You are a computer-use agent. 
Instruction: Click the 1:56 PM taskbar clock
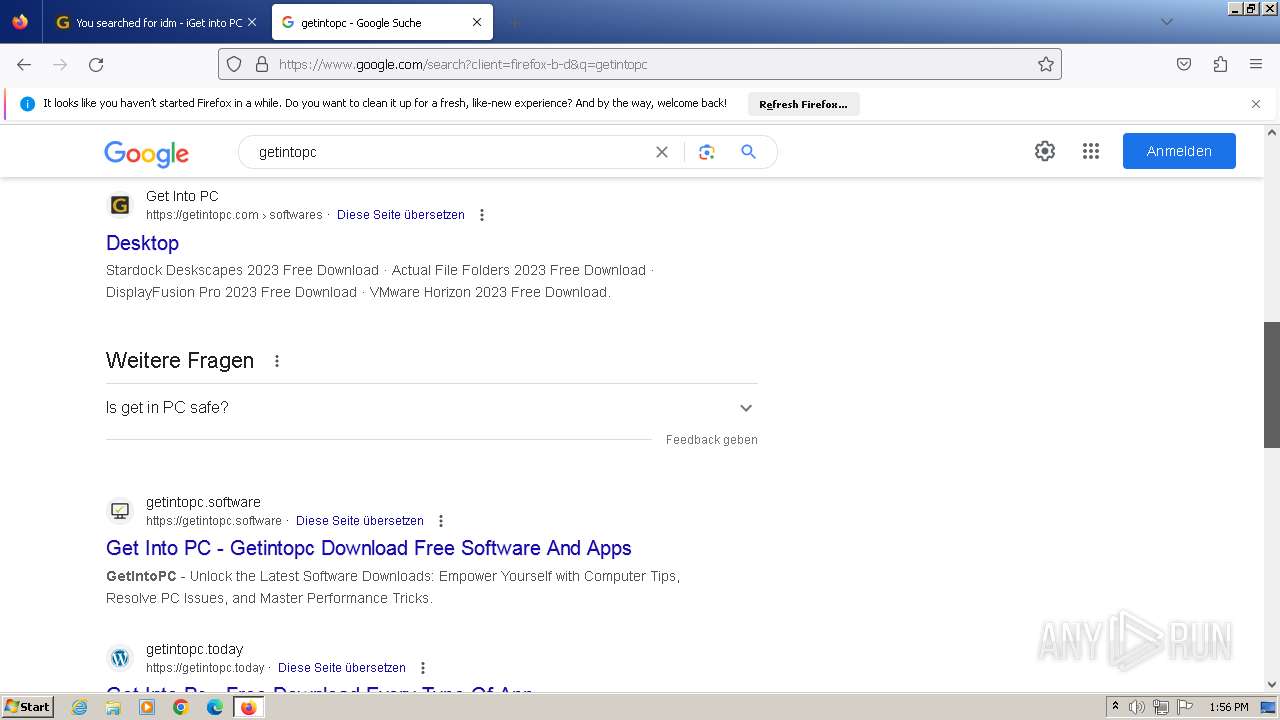[x=1229, y=707]
